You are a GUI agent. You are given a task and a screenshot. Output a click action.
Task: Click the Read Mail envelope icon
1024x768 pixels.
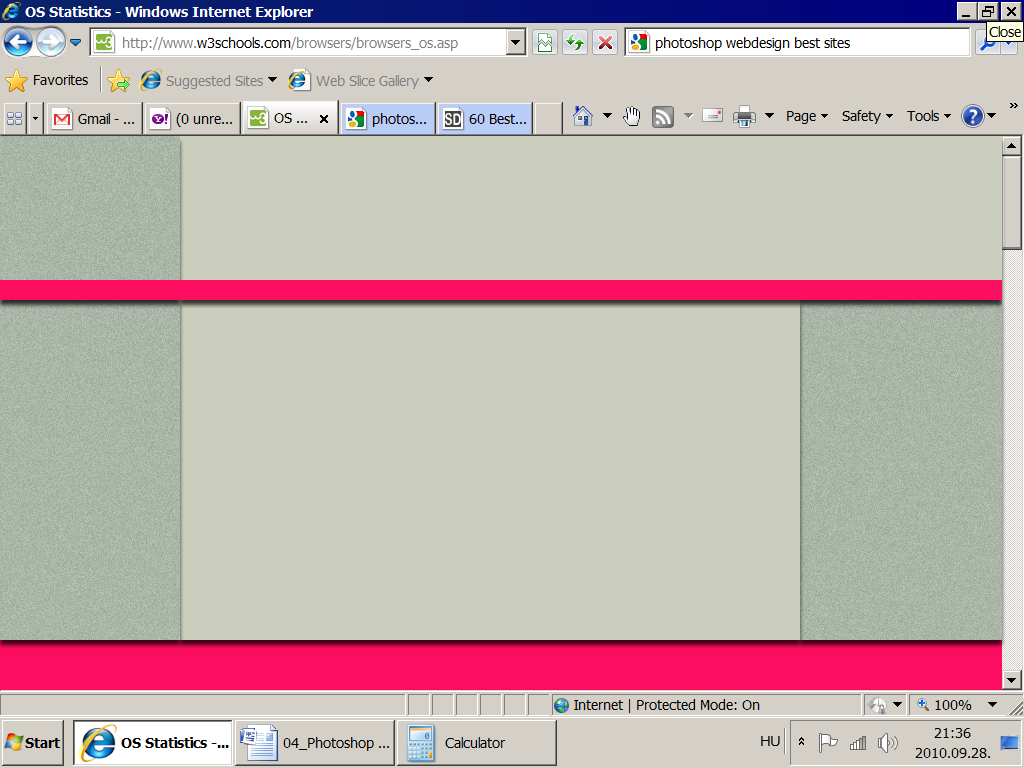tap(712, 116)
